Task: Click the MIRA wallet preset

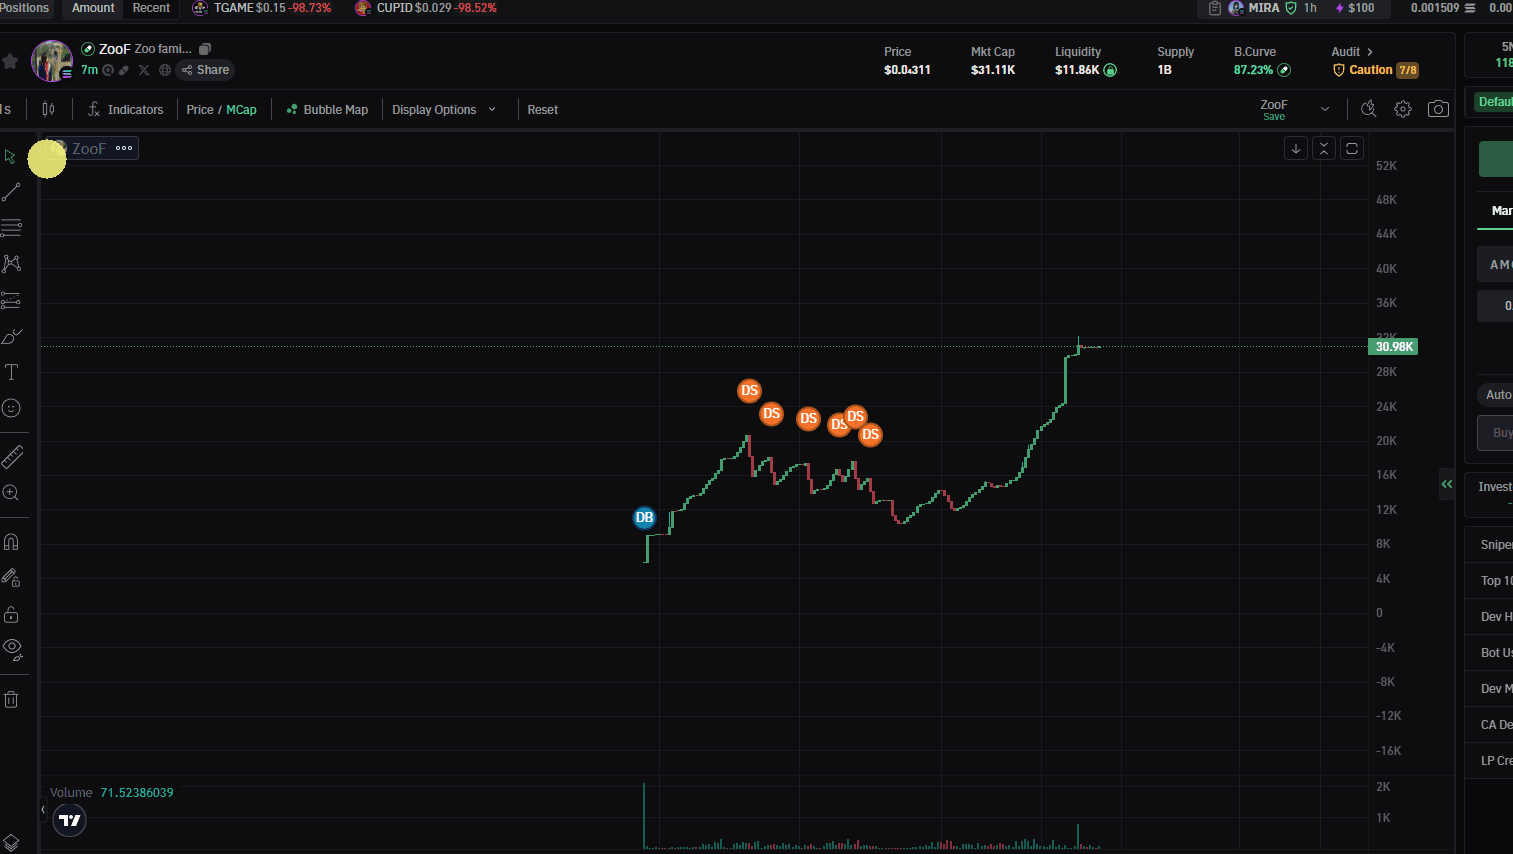Action: pos(1263,8)
